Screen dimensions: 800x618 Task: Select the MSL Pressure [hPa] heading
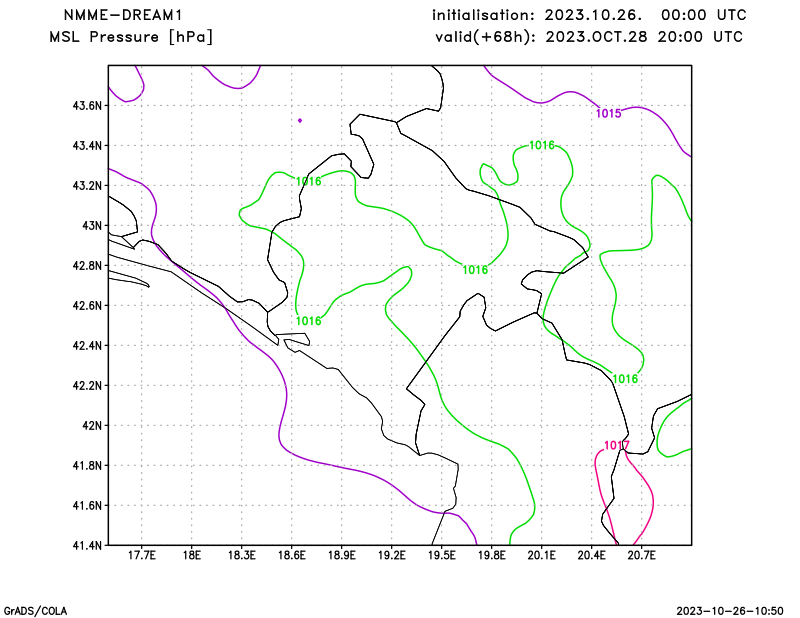[x=131, y=37]
